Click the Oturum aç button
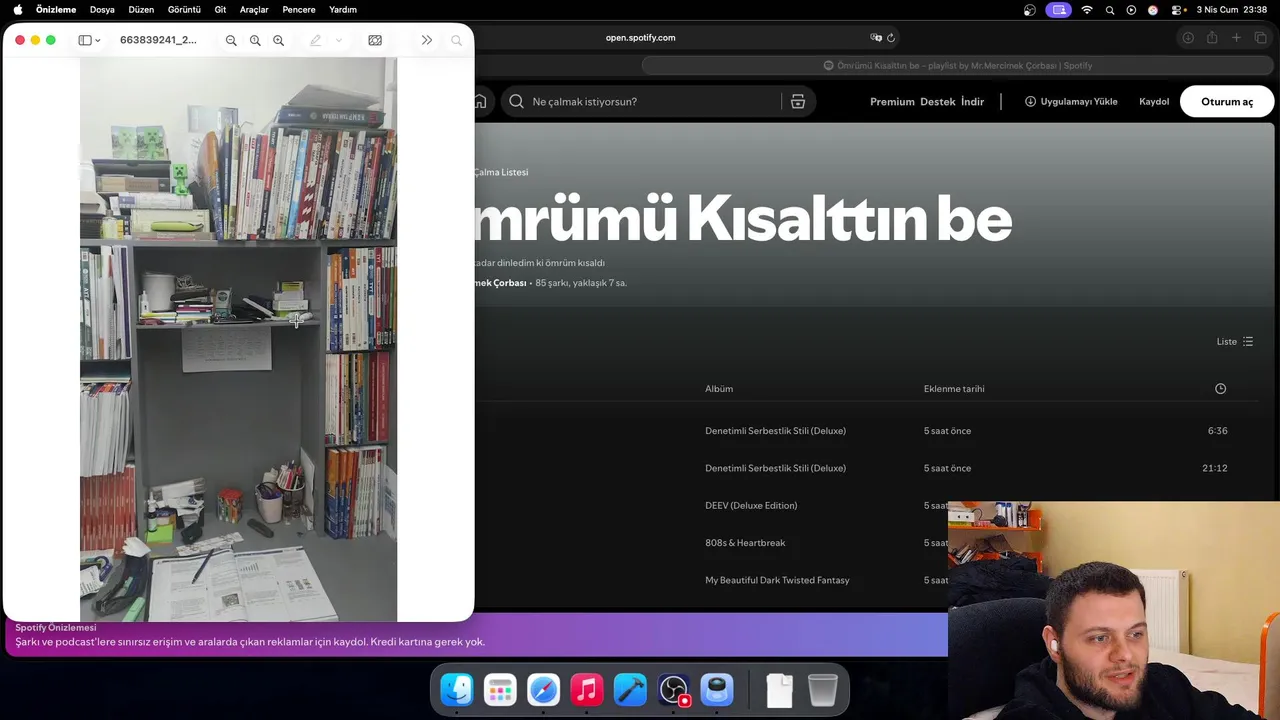Image resolution: width=1280 pixels, height=720 pixels. tap(1227, 102)
